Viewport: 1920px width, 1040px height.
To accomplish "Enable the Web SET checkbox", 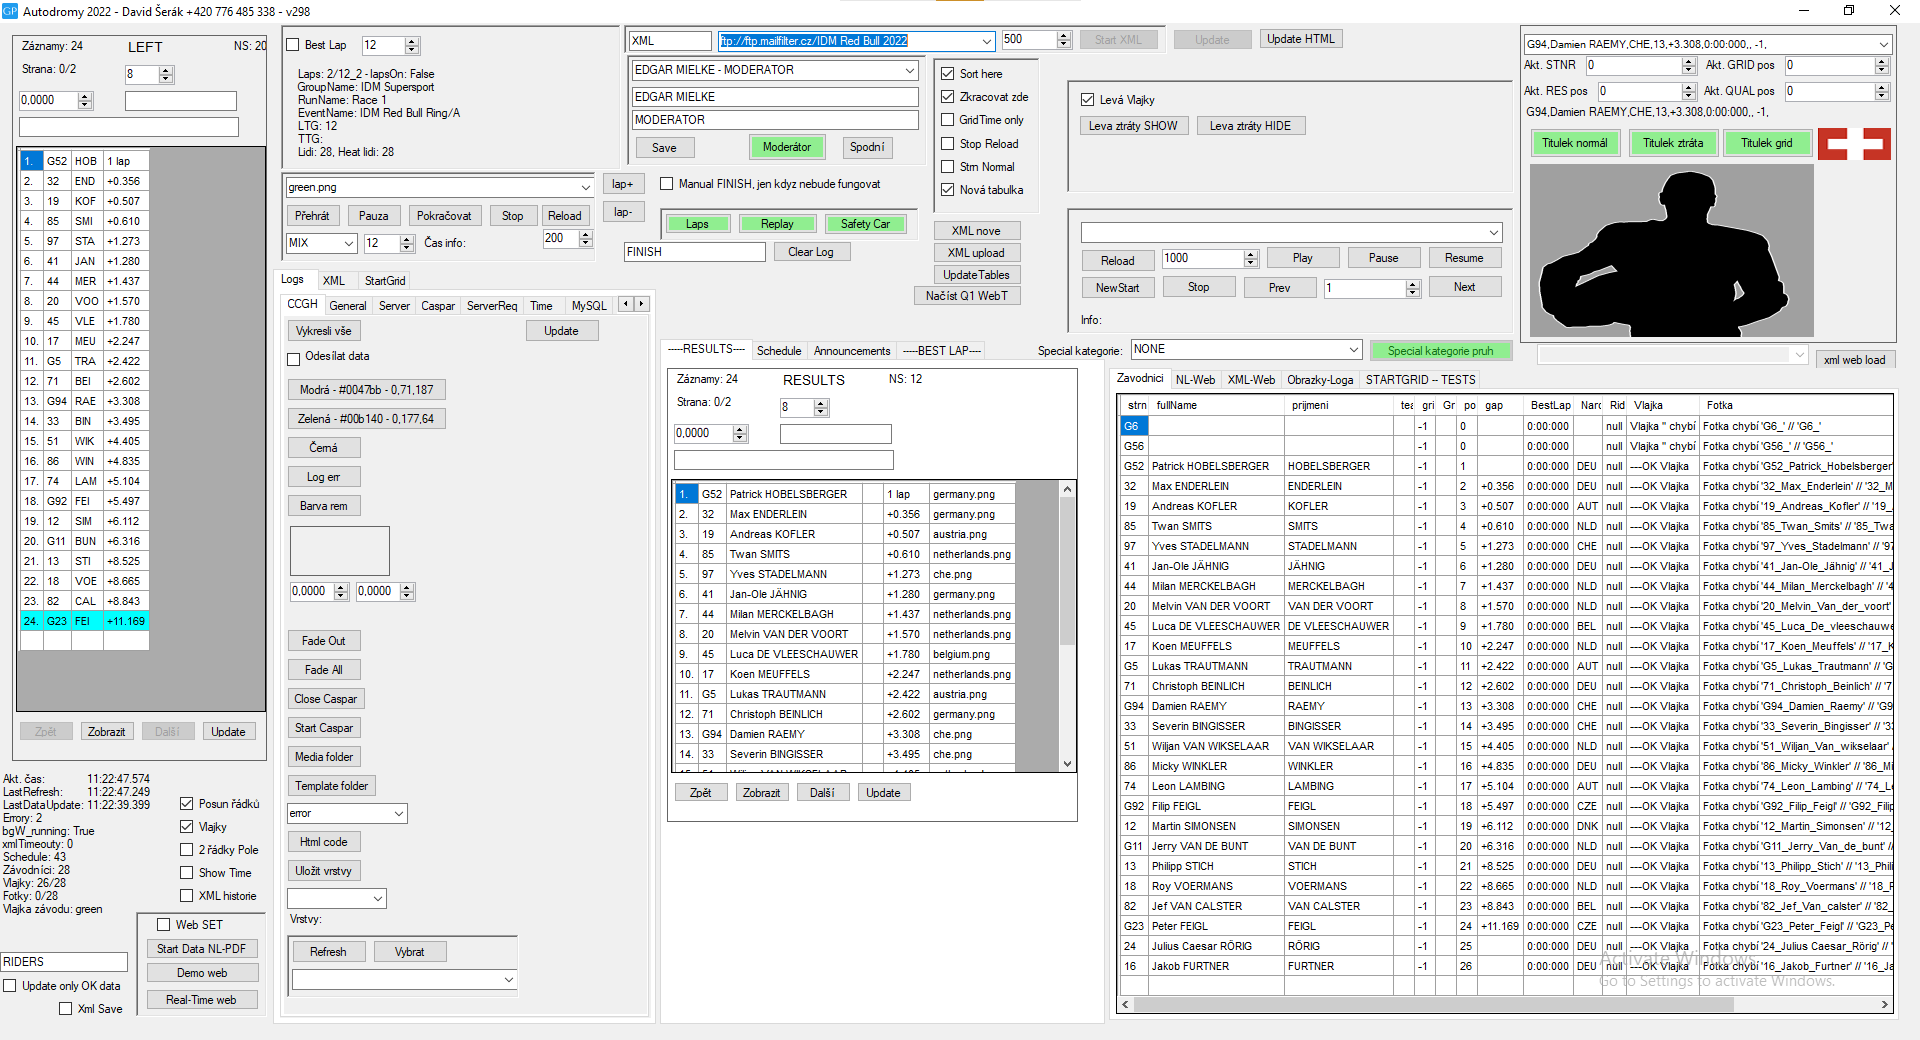I will [164, 925].
